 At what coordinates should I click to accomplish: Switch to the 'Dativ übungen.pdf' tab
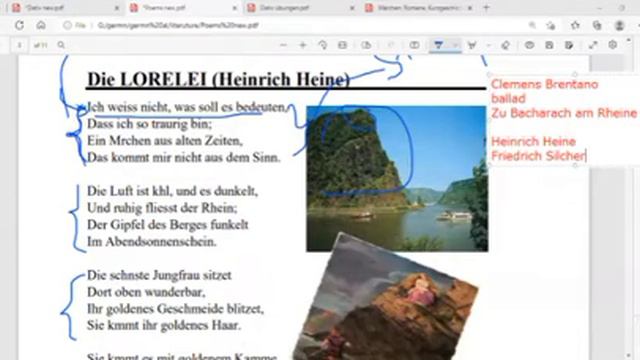point(300,8)
